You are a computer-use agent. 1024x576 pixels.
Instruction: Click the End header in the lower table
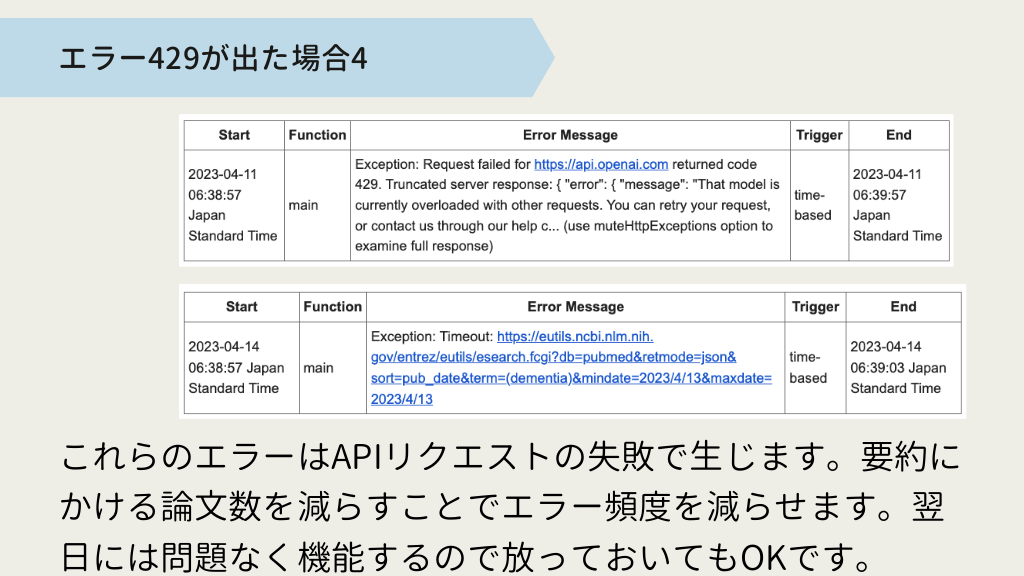pyautogui.click(x=902, y=307)
